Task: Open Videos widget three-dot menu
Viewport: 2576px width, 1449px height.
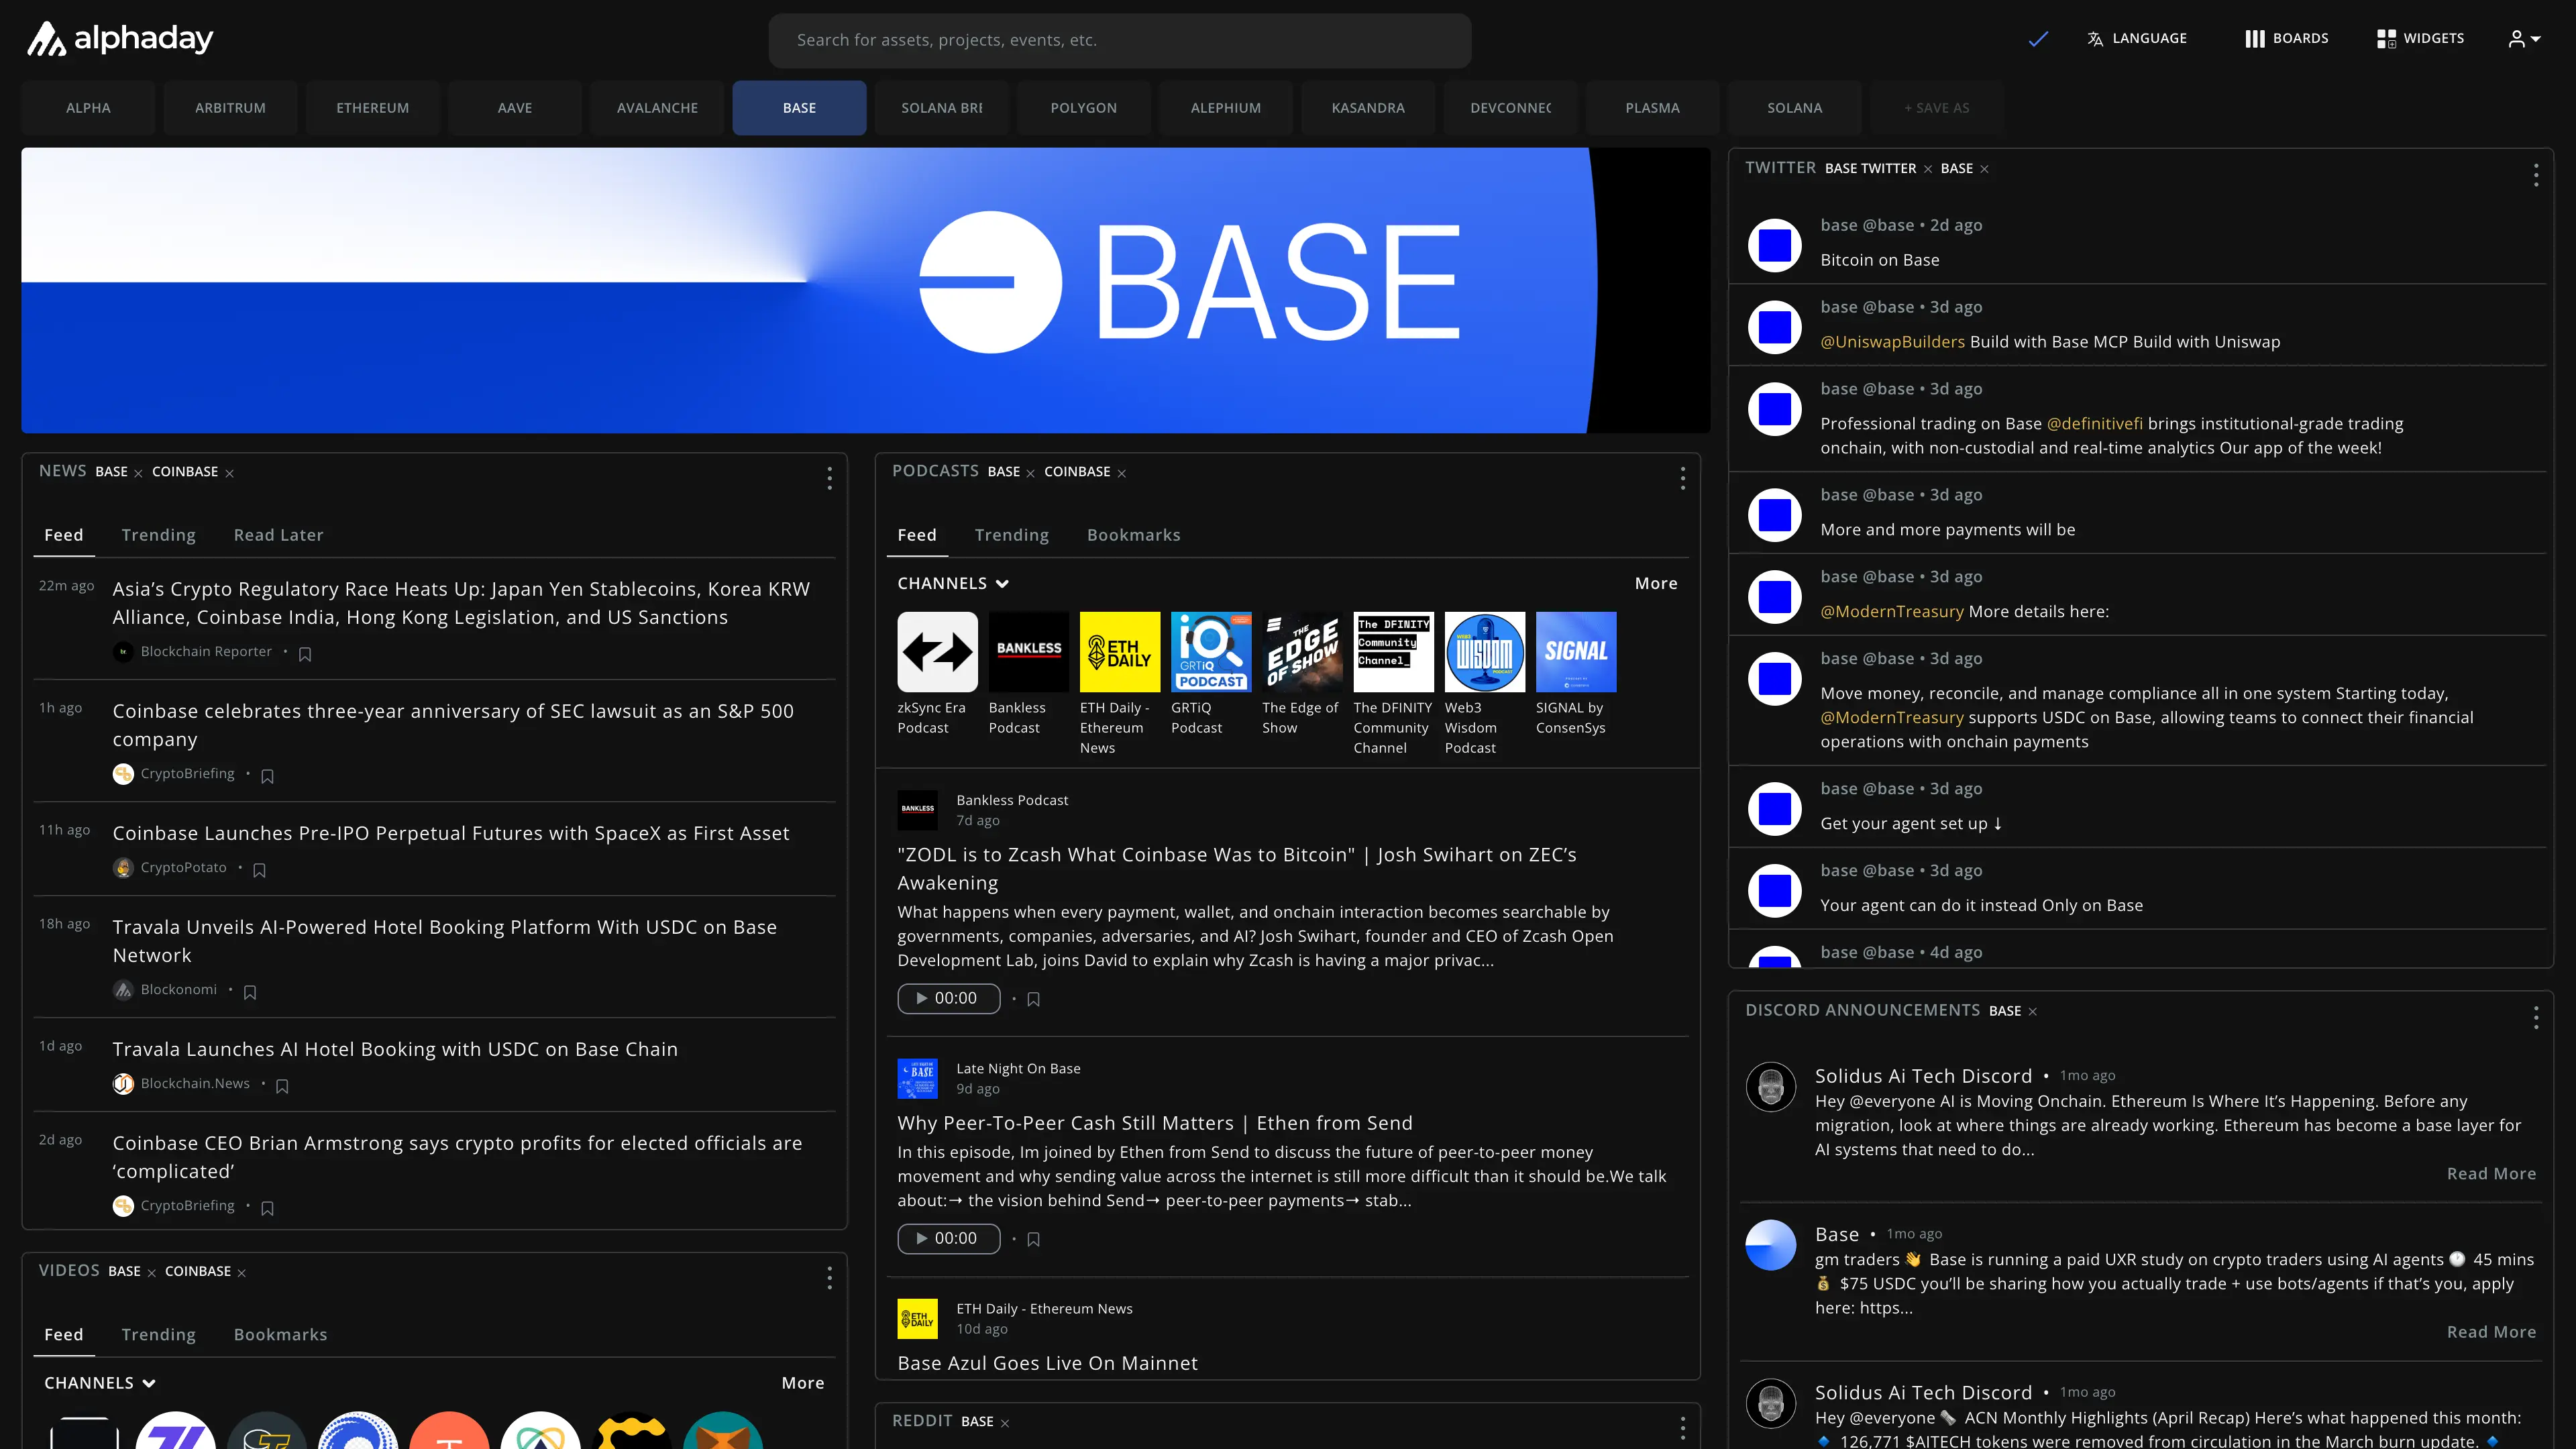Action: click(x=829, y=1278)
